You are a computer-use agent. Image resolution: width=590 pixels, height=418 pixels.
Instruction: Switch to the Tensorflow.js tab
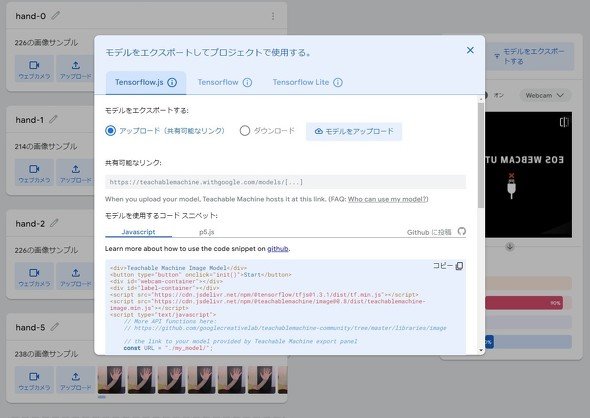(x=146, y=82)
